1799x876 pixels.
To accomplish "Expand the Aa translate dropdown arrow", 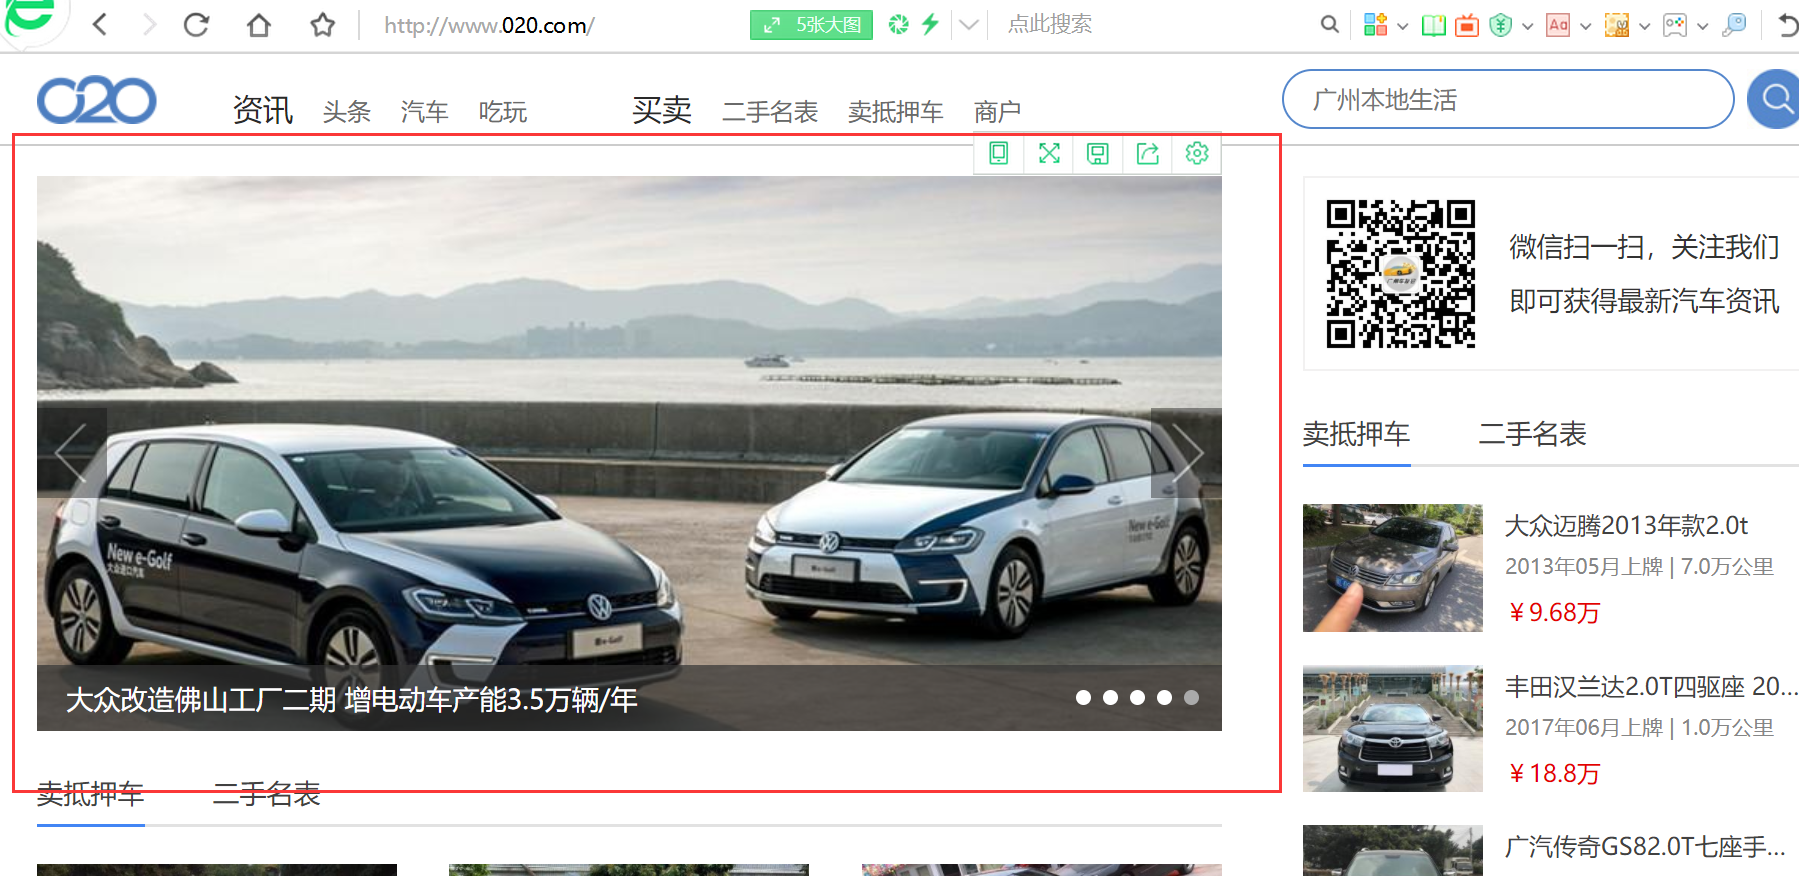I will coord(1585,26).
